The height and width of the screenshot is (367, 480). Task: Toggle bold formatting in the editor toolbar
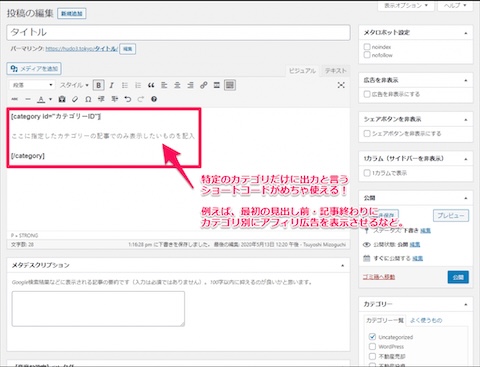coord(99,85)
